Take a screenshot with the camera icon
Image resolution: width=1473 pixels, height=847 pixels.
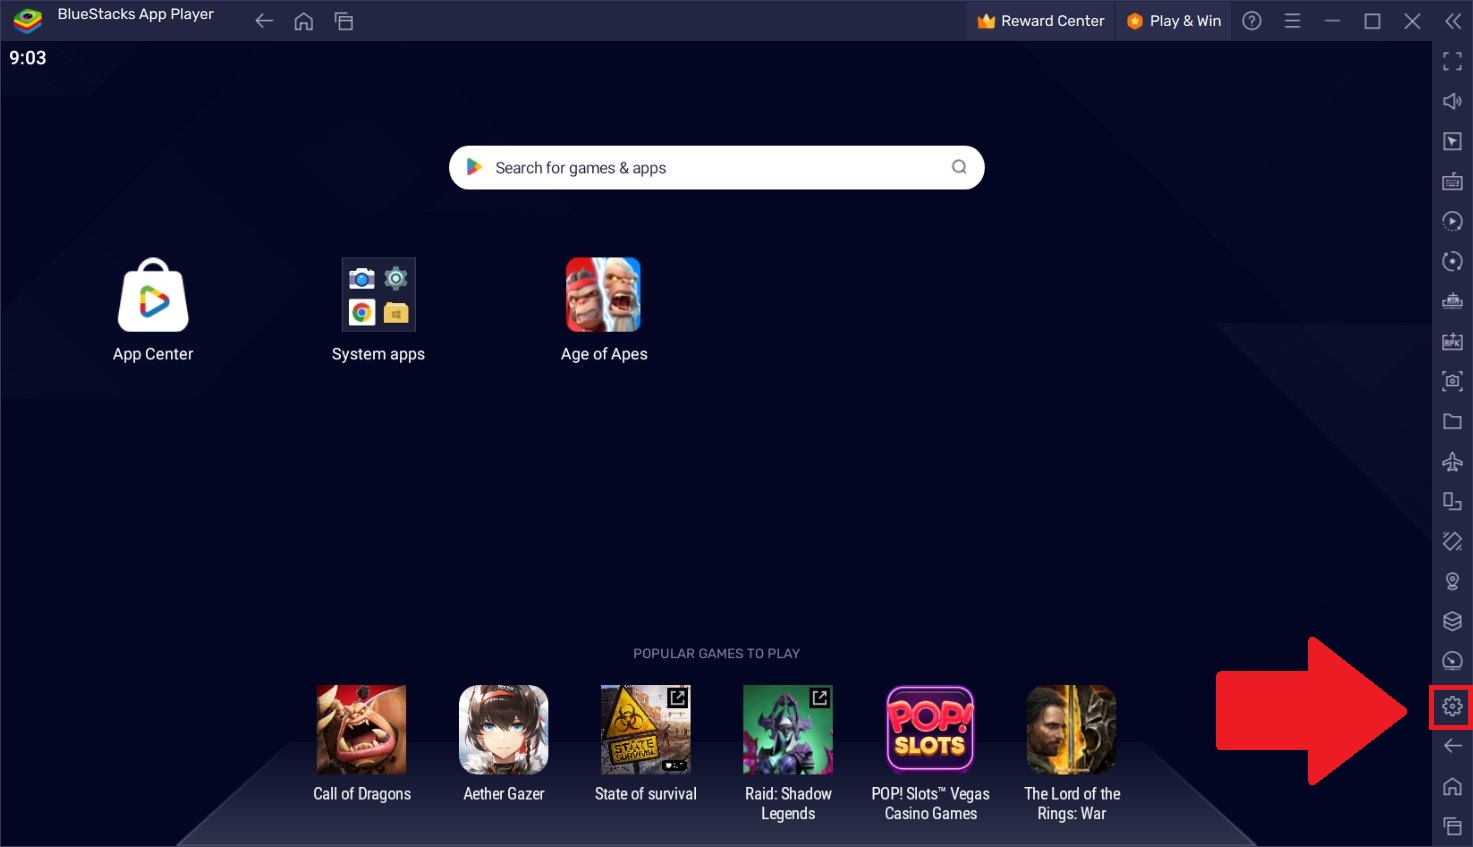1452,381
